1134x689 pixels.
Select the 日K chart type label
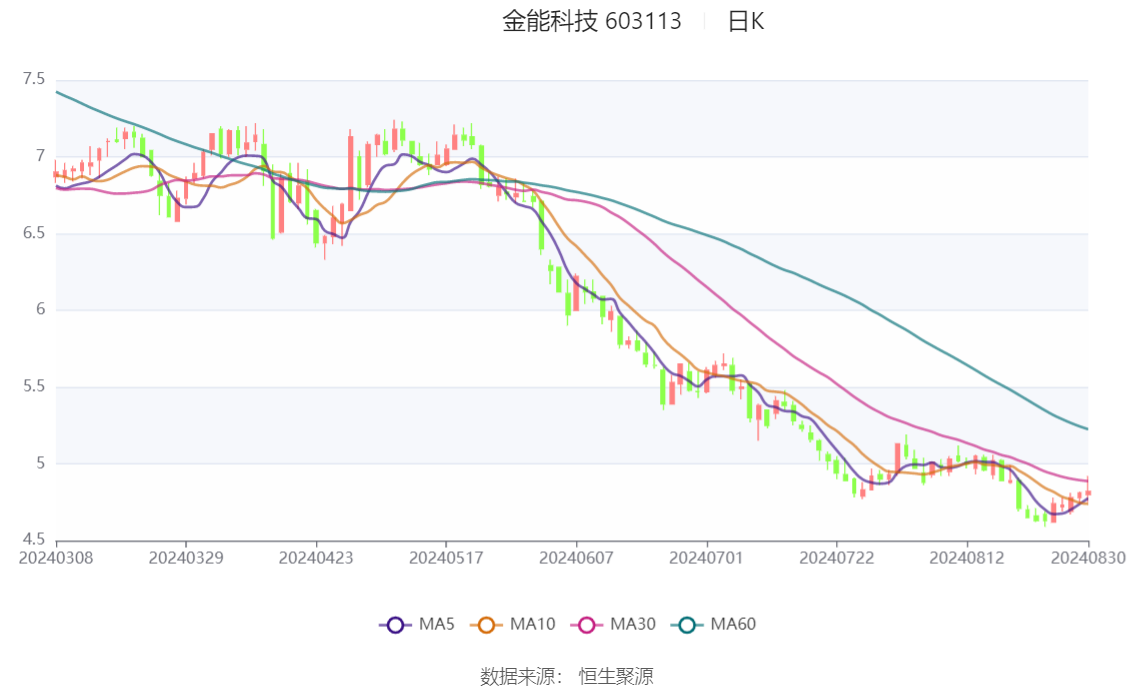(745, 22)
